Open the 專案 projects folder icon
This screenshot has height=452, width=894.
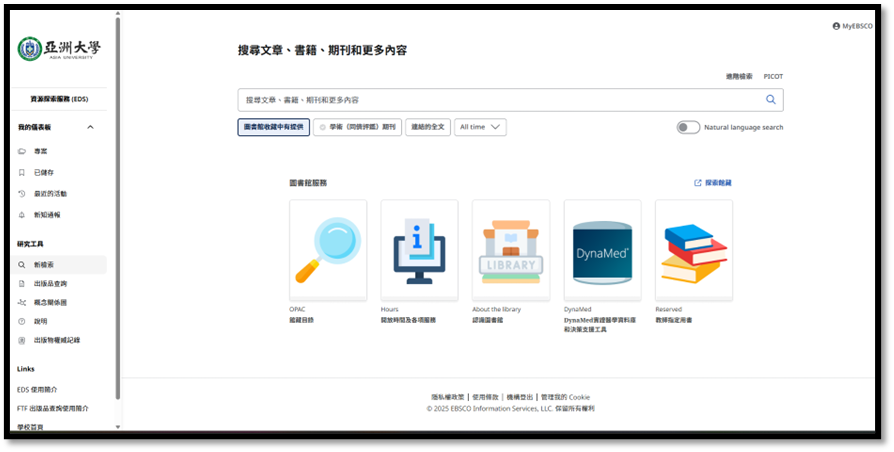coord(22,151)
